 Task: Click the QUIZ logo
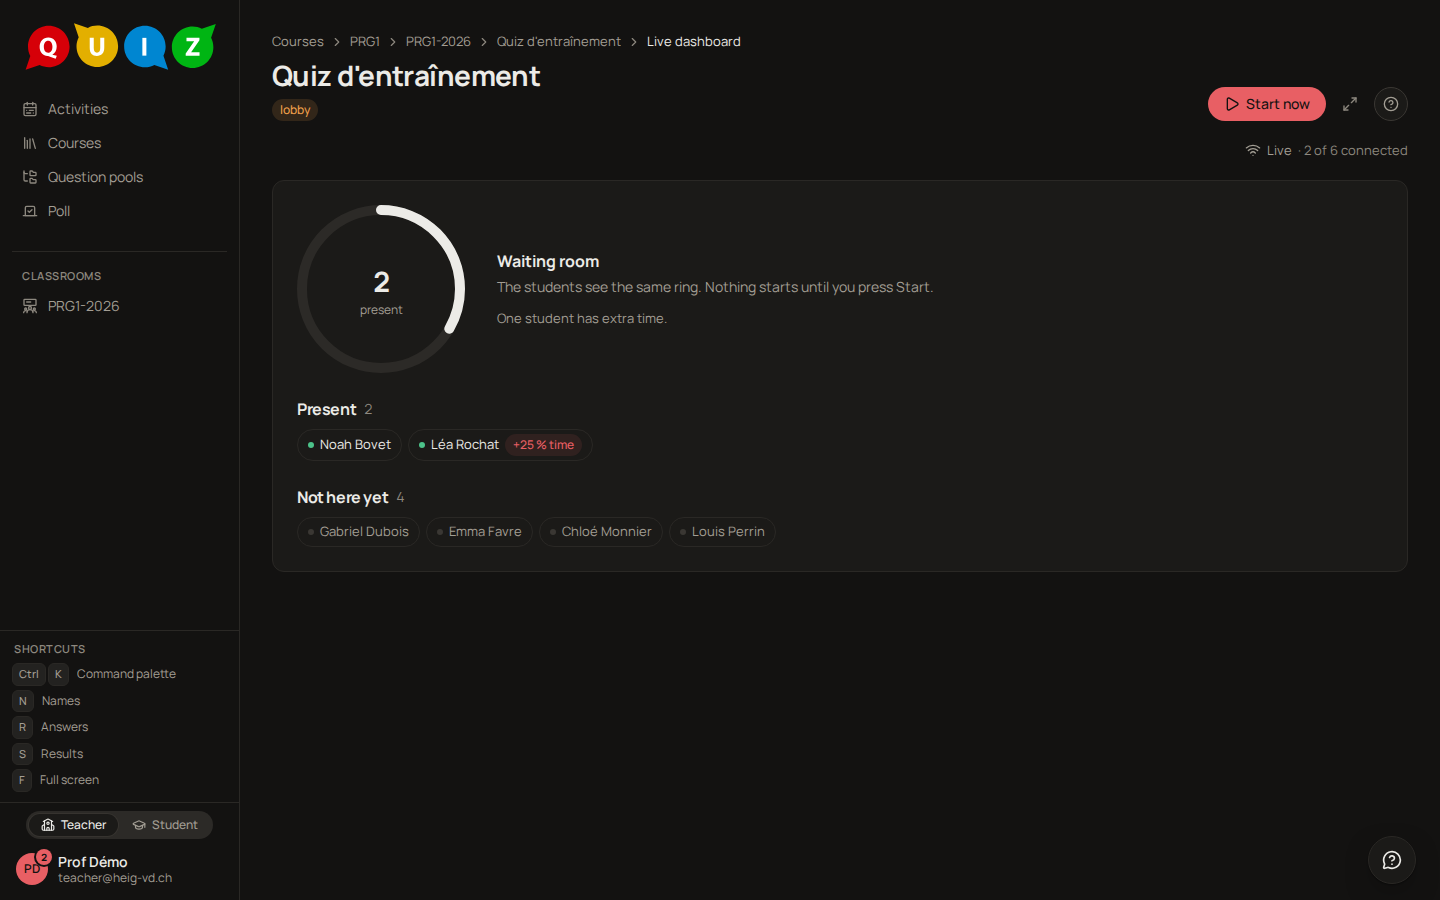[120, 46]
